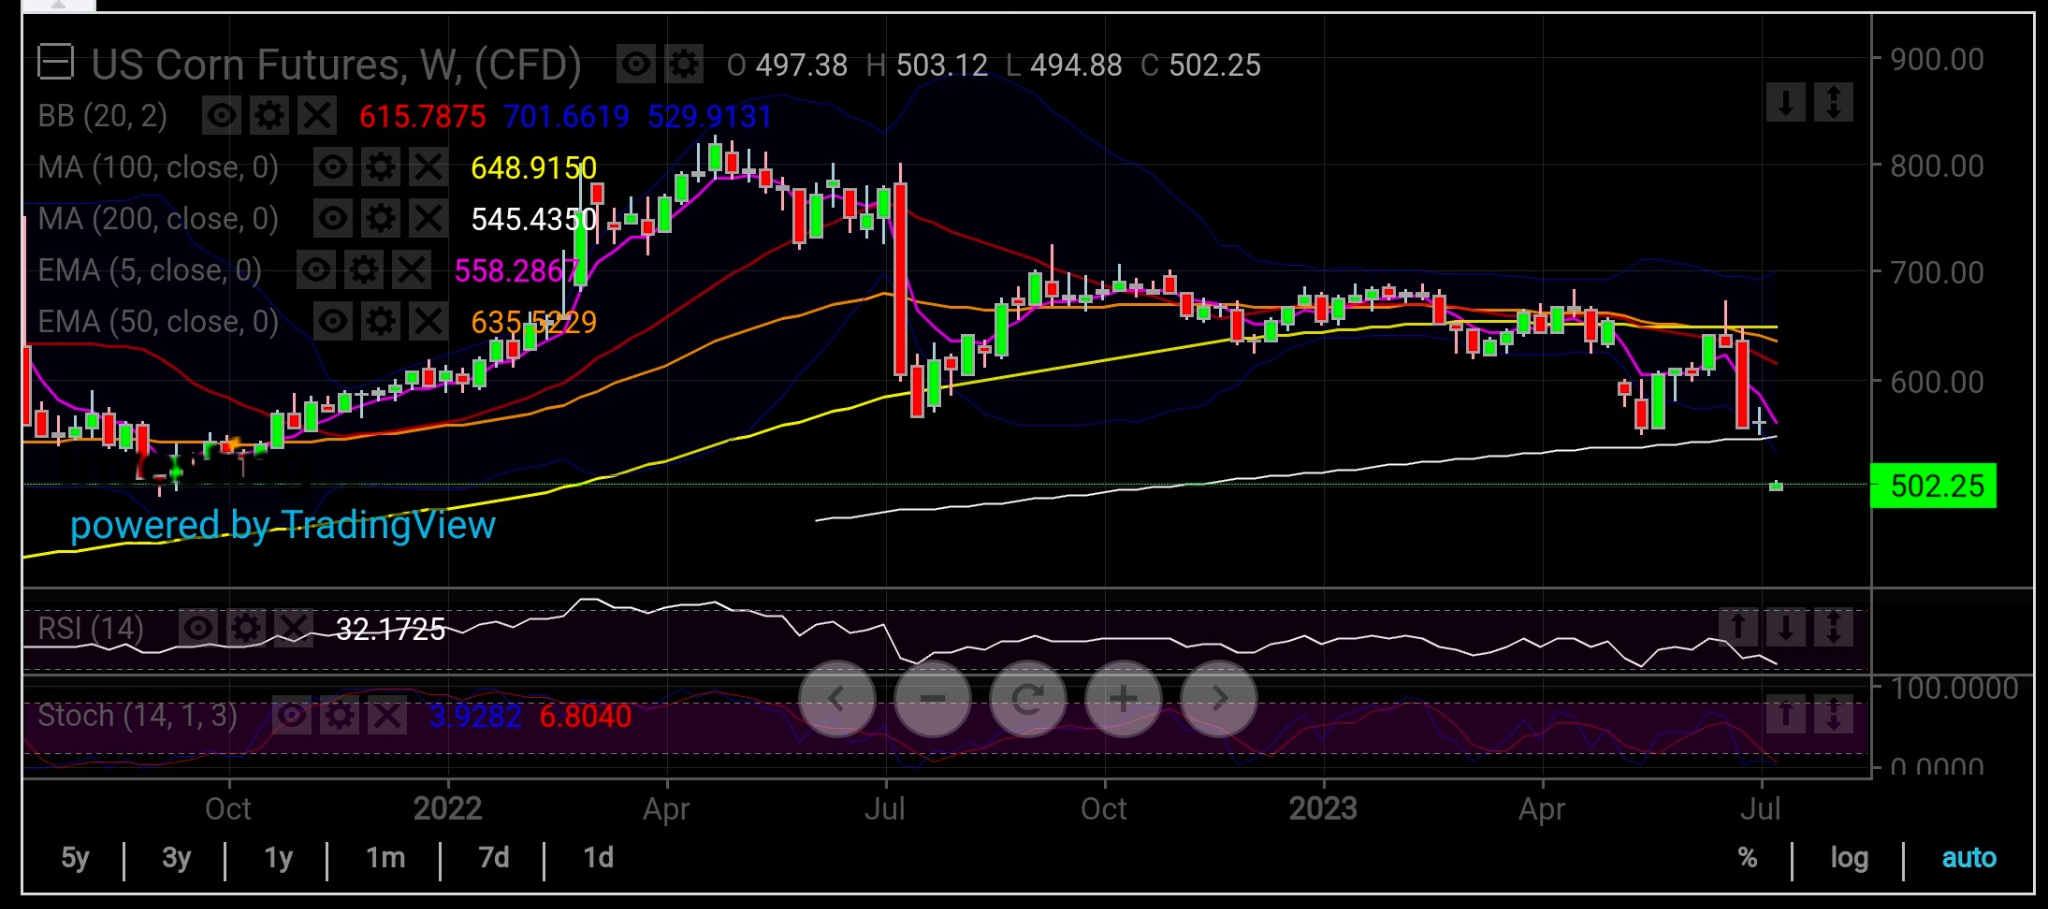Open EMA (50, close, 0) settings gear
This screenshot has height=909, width=2048.
click(x=380, y=321)
